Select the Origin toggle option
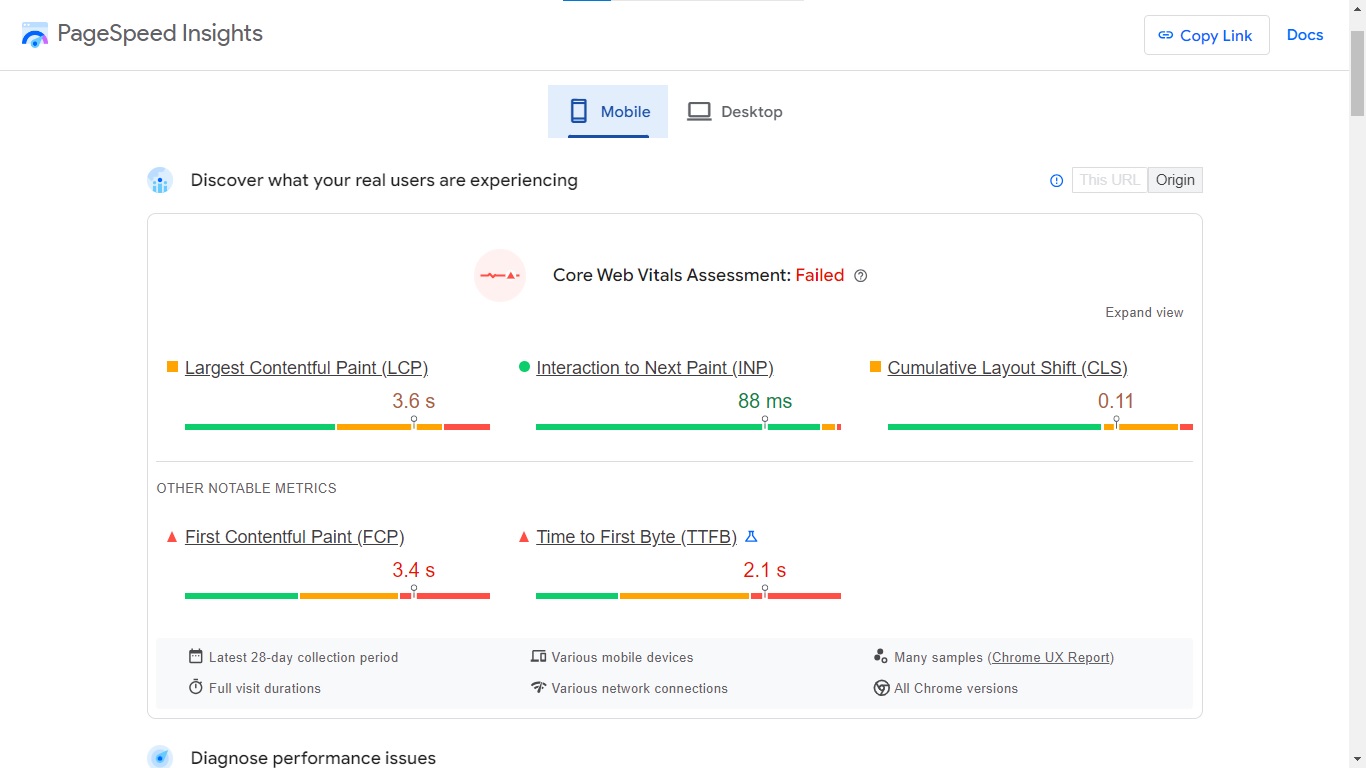 pyautogui.click(x=1175, y=180)
